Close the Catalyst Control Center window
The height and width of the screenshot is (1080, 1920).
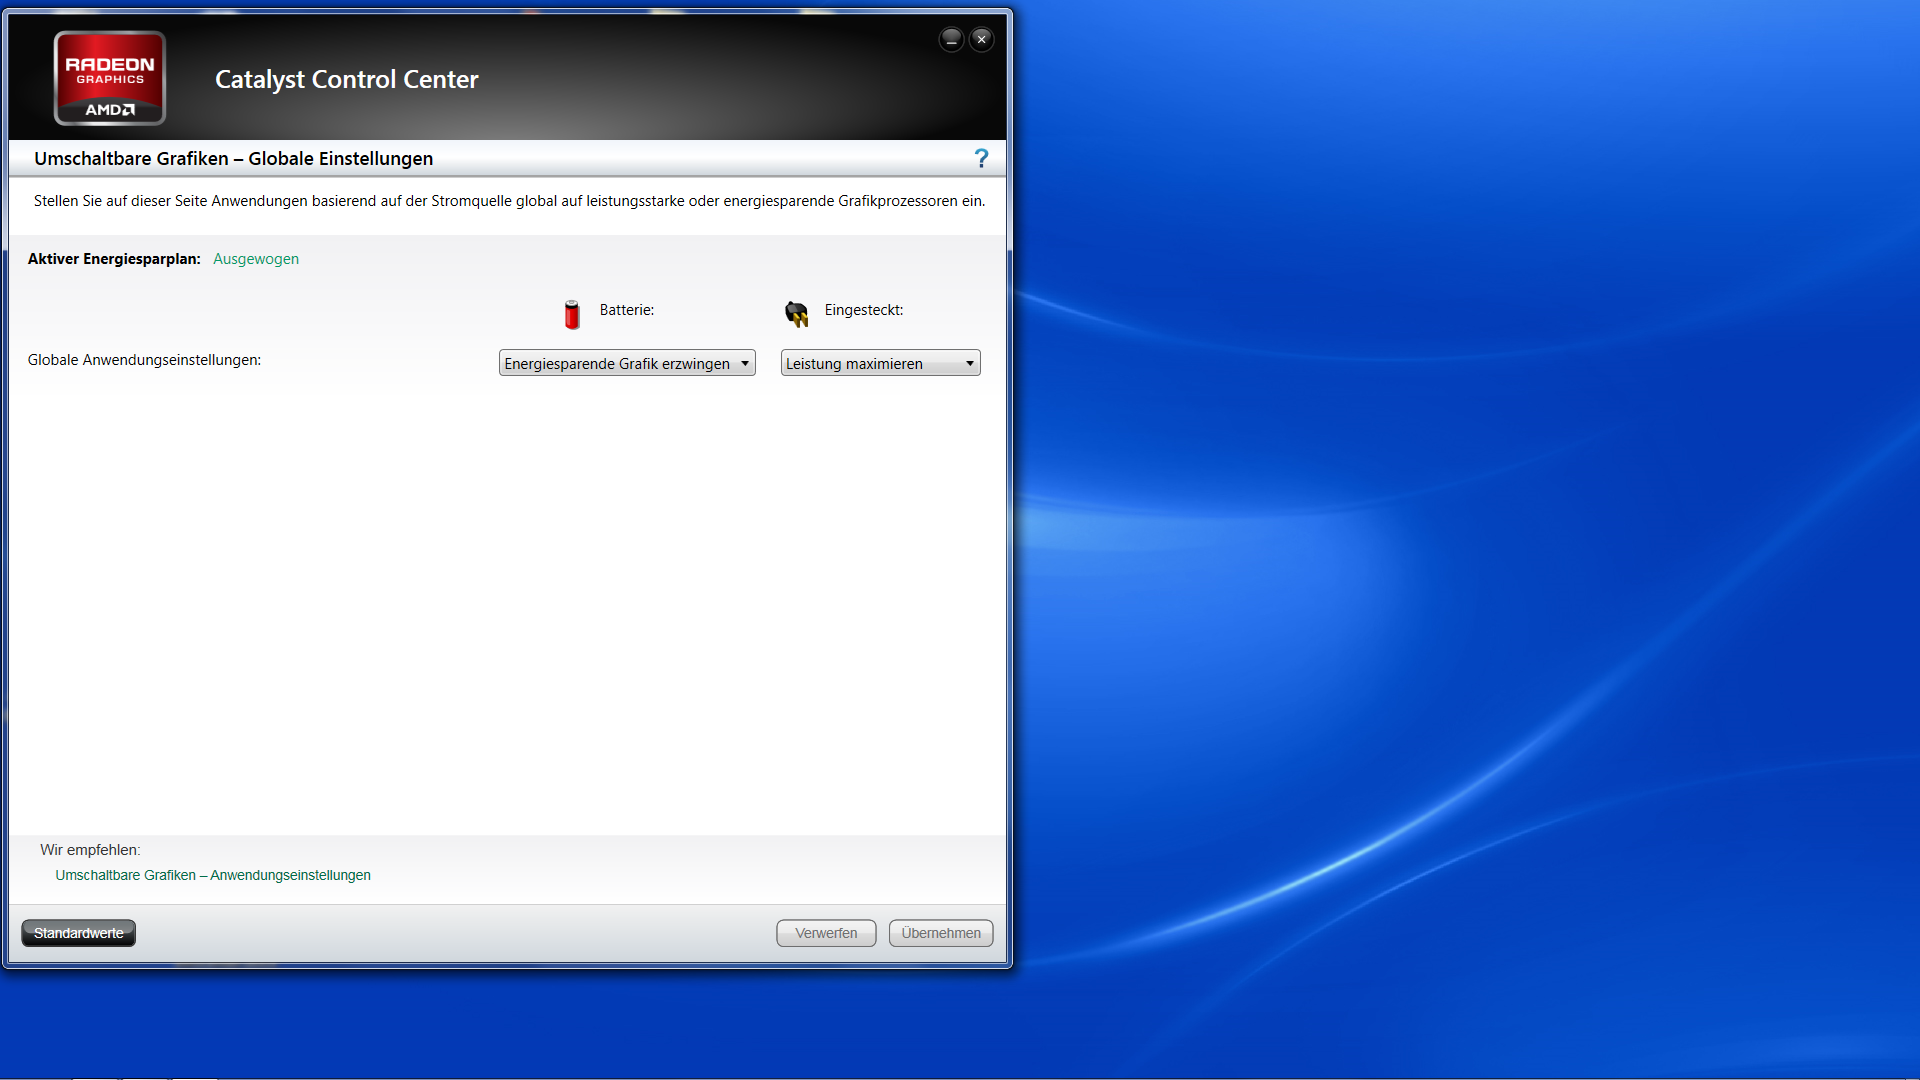pyautogui.click(x=982, y=39)
